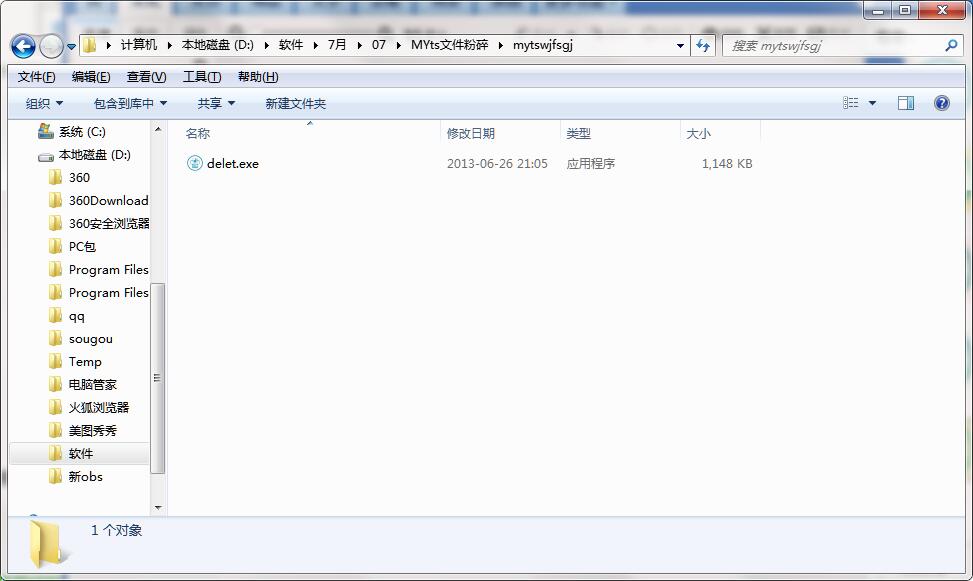Click date 2013-06-26 21:05 cell
The image size is (973, 581).
pos(497,164)
